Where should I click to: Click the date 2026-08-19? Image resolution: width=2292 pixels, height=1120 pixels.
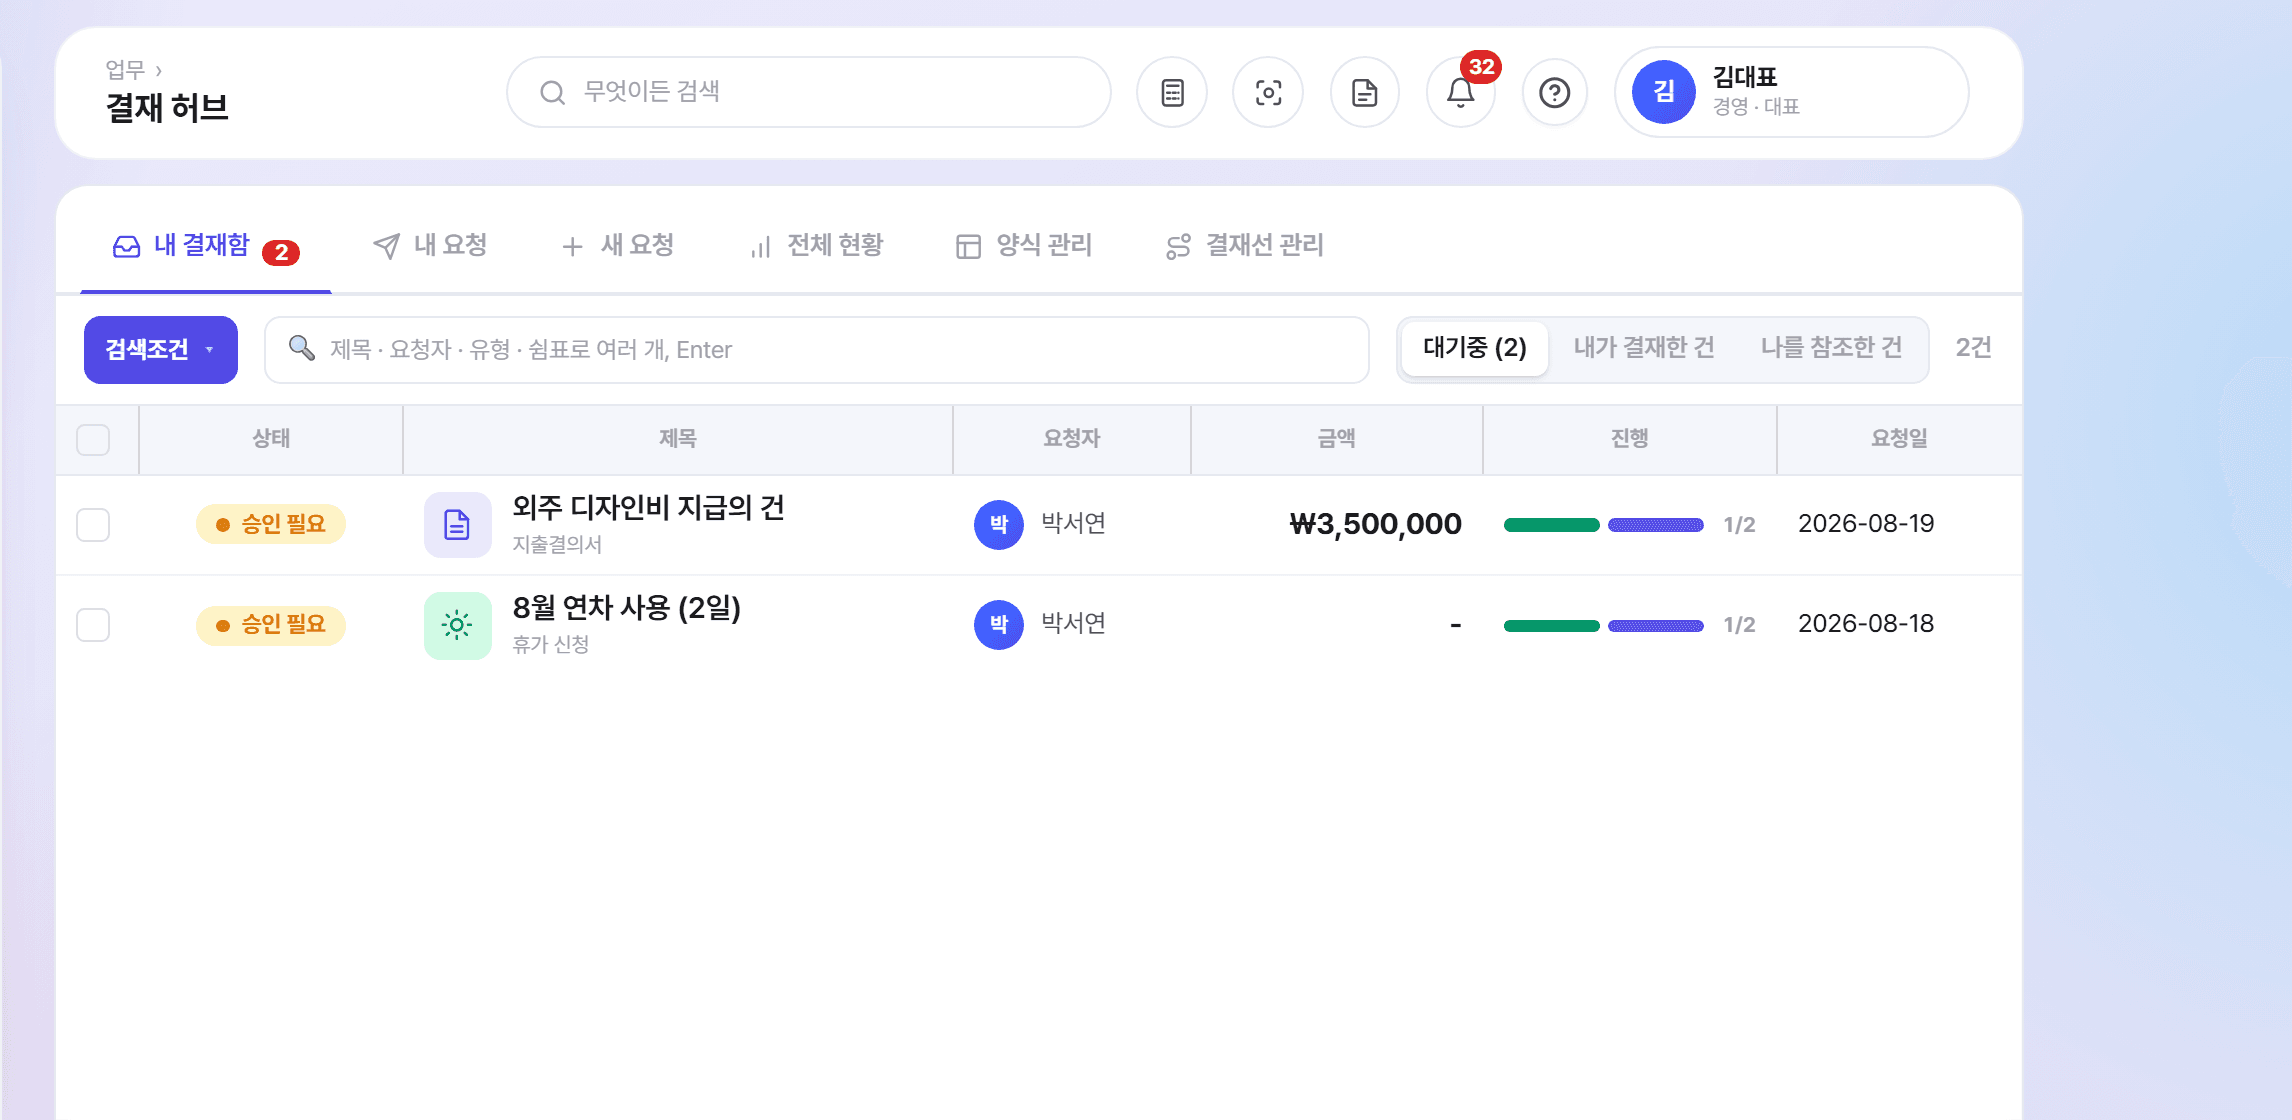pos(1866,524)
